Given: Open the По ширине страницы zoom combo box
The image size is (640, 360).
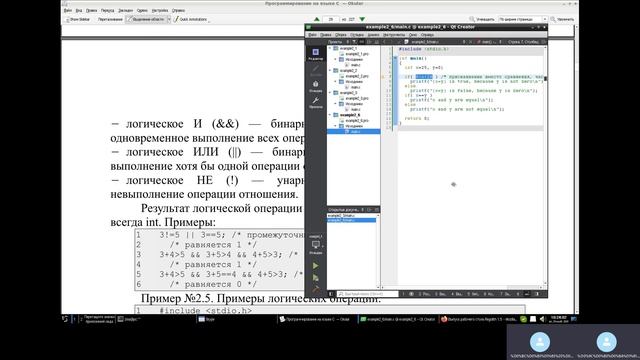Looking at the screenshot, I should 523,19.
